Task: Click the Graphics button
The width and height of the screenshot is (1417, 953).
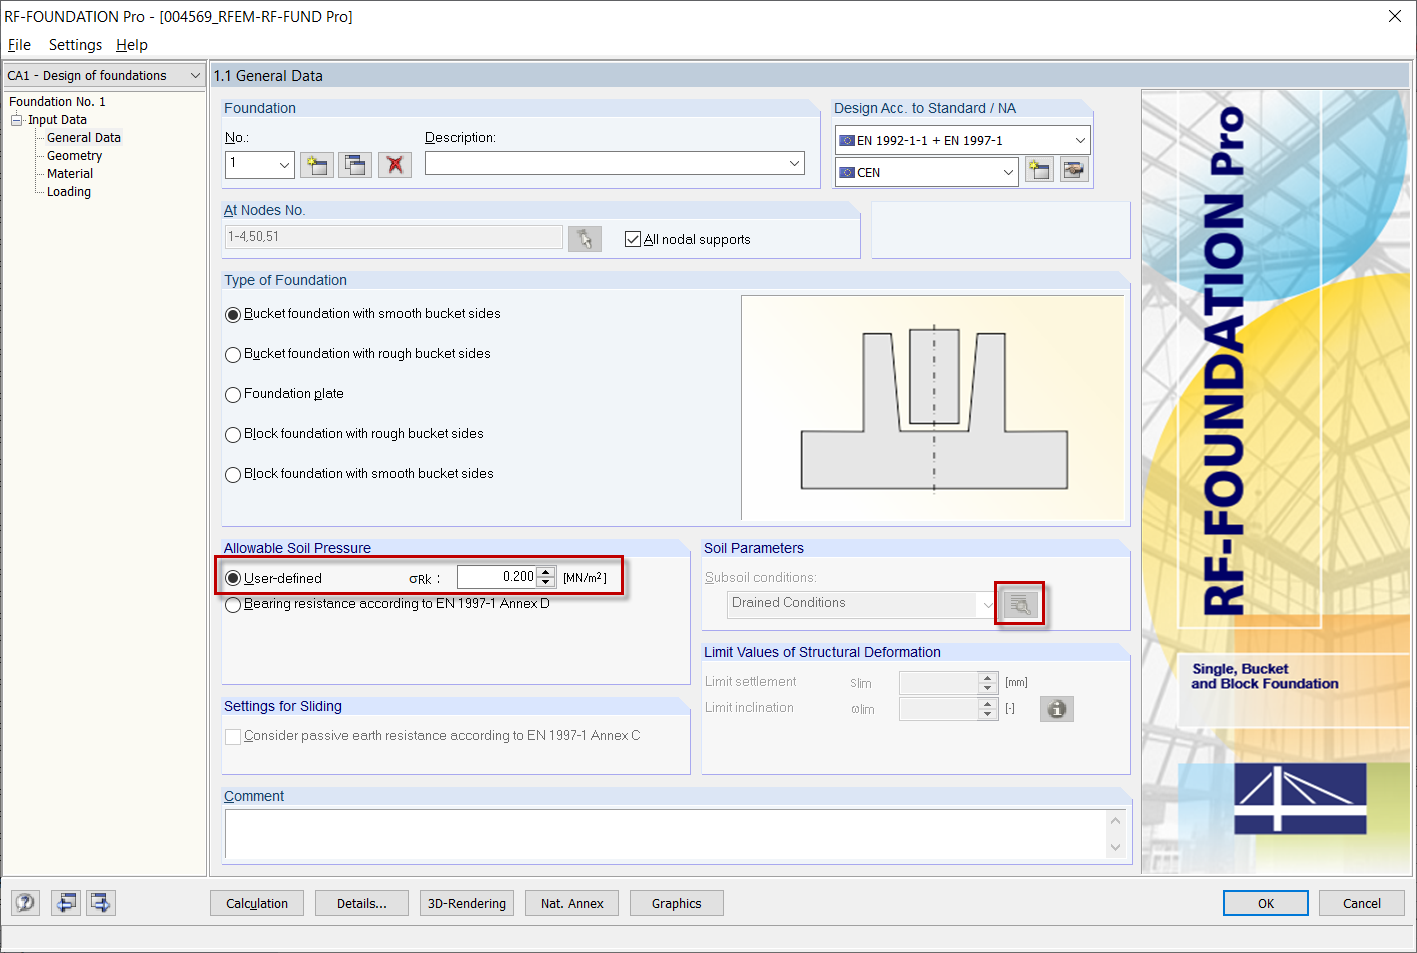Action: point(677,903)
